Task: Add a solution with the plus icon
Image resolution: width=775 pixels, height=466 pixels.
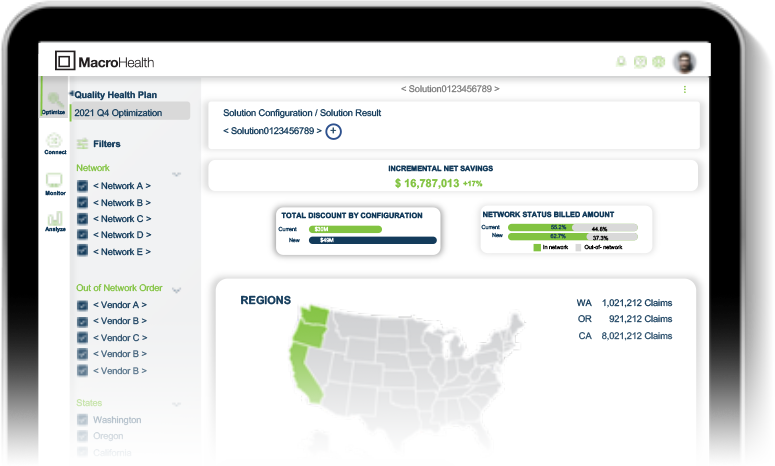Action: (x=334, y=131)
